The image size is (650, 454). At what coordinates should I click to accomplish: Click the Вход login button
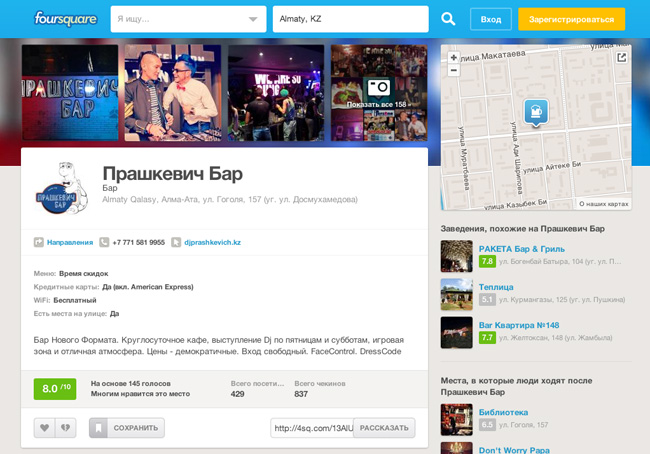491,19
